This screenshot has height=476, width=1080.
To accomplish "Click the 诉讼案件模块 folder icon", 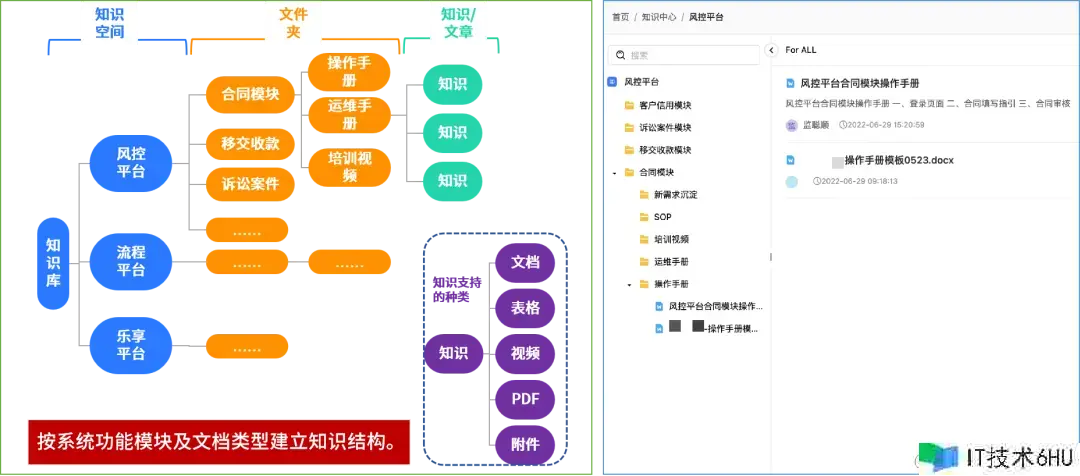I will coord(629,127).
